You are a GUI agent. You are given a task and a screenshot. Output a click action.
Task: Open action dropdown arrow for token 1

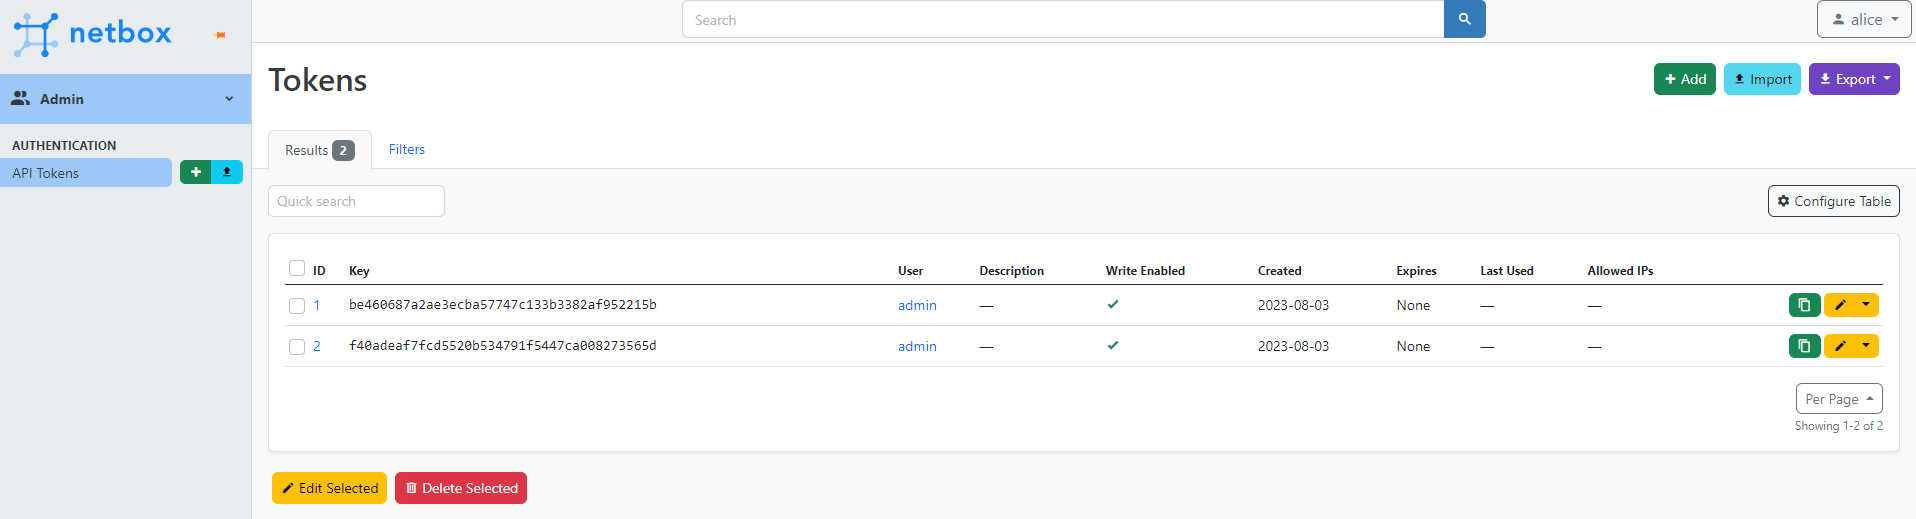(x=1866, y=305)
